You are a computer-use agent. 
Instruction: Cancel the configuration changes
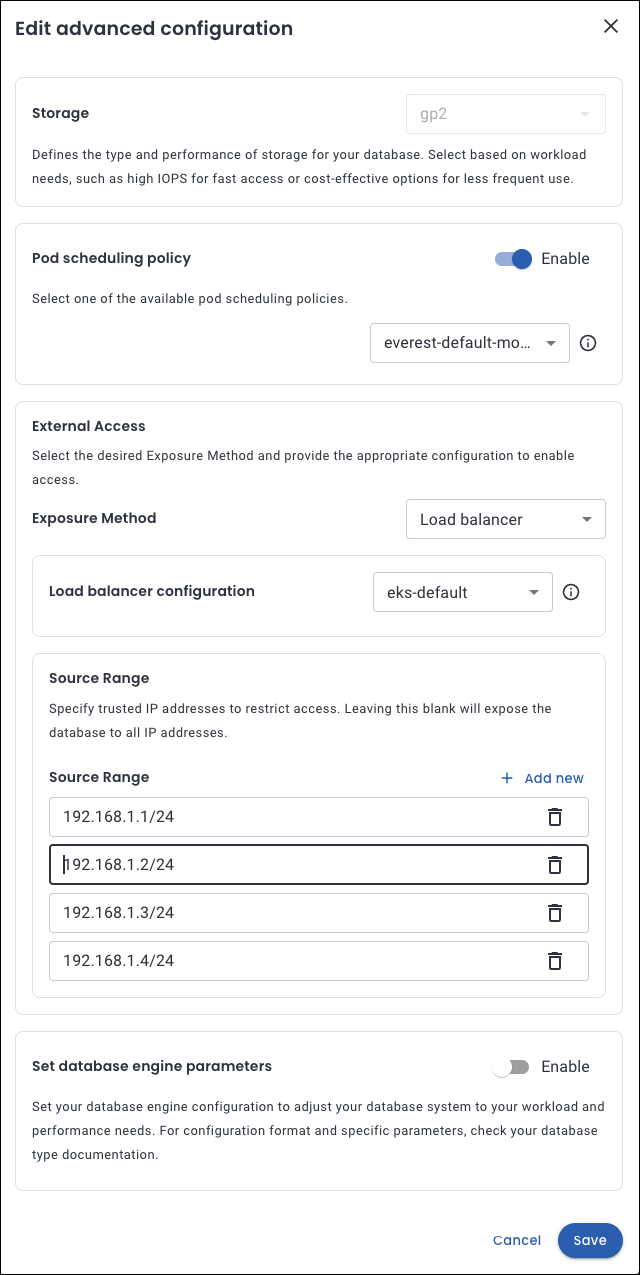click(517, 1240)
